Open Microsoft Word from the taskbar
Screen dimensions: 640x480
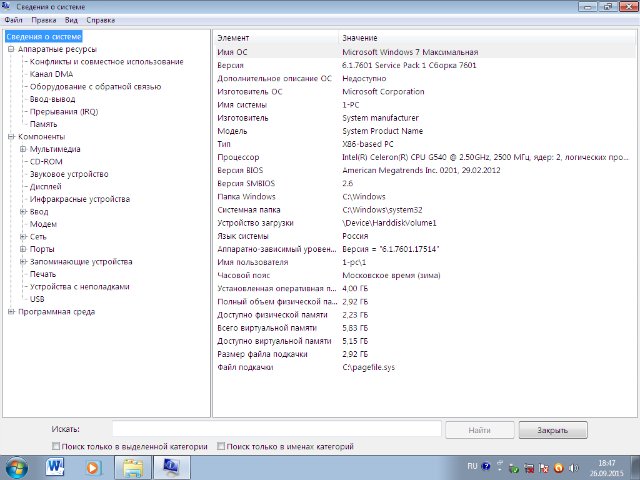coord(54,466)
